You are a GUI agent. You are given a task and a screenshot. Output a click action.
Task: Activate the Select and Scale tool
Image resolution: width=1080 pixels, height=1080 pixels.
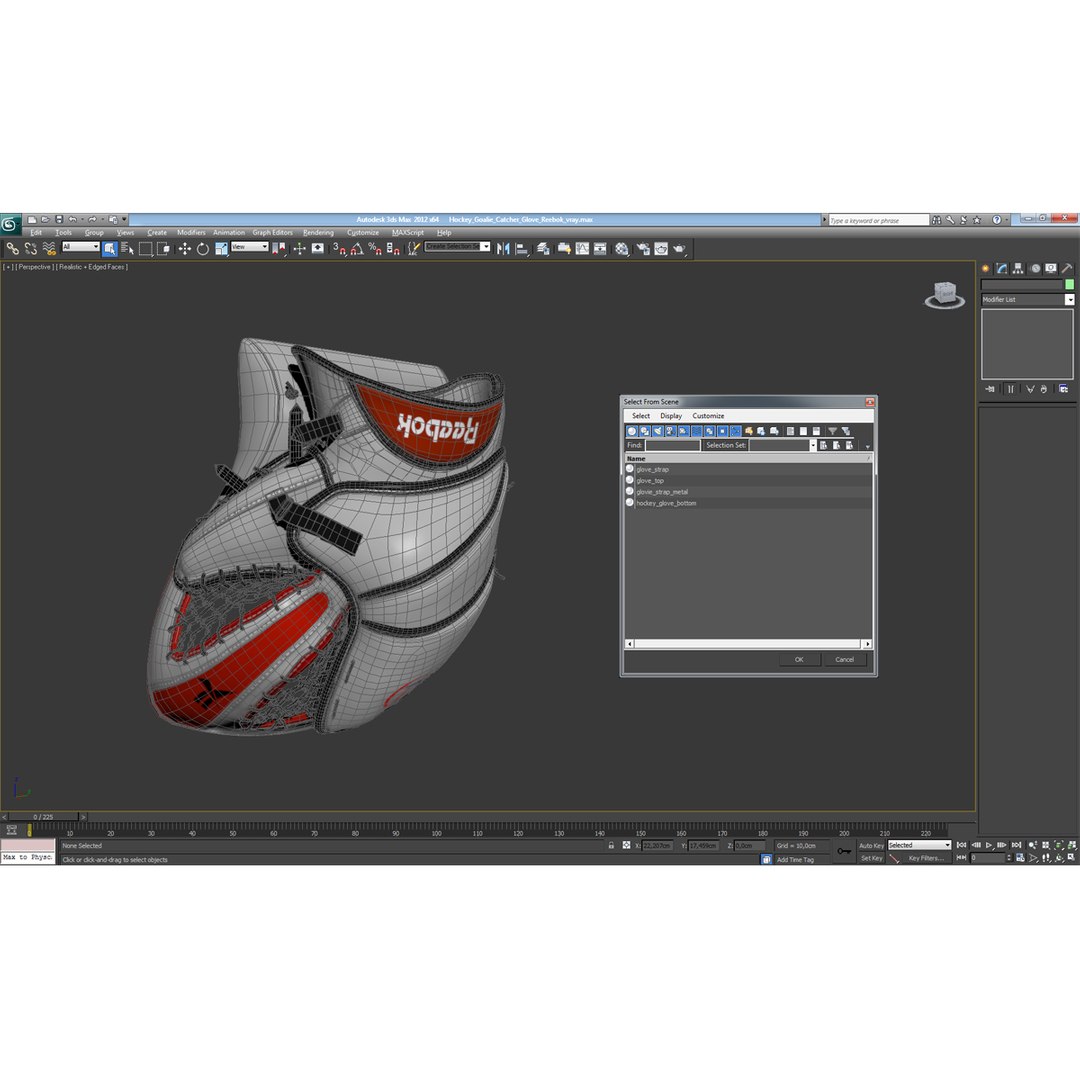pyautogui.click(x=221, y=249)
